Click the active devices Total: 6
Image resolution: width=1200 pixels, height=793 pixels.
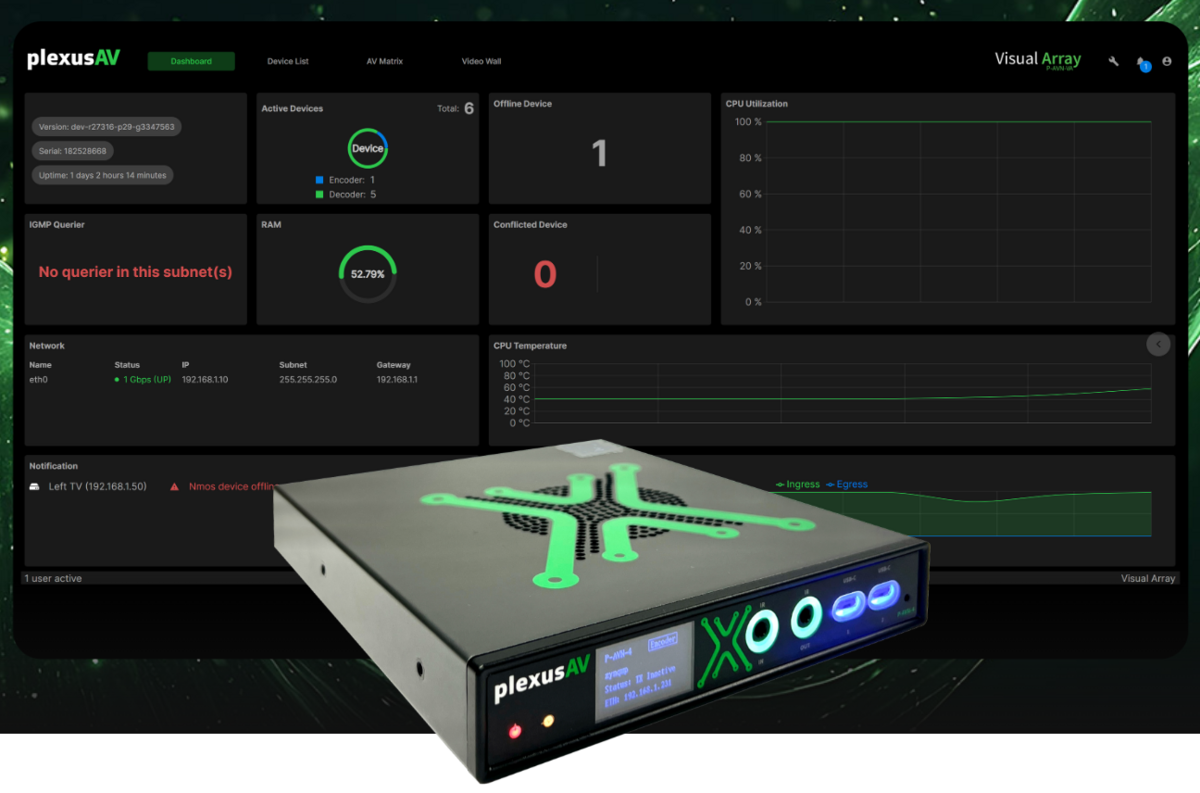[x=456, y=108]
